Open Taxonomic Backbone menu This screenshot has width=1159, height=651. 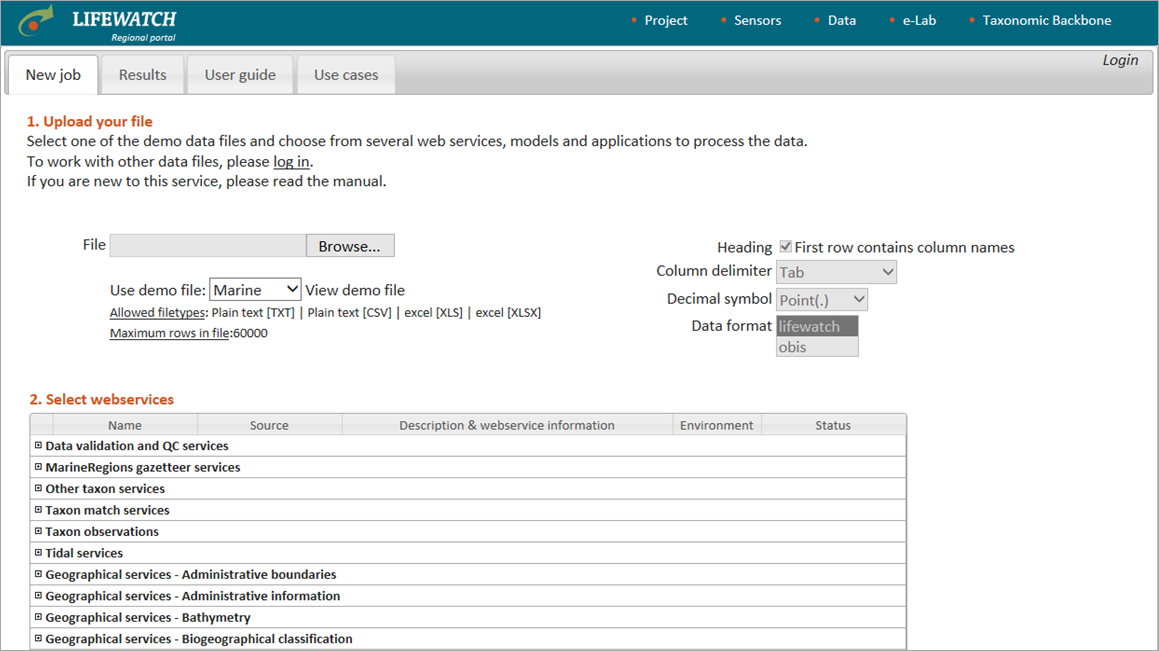pos(1046,20)
